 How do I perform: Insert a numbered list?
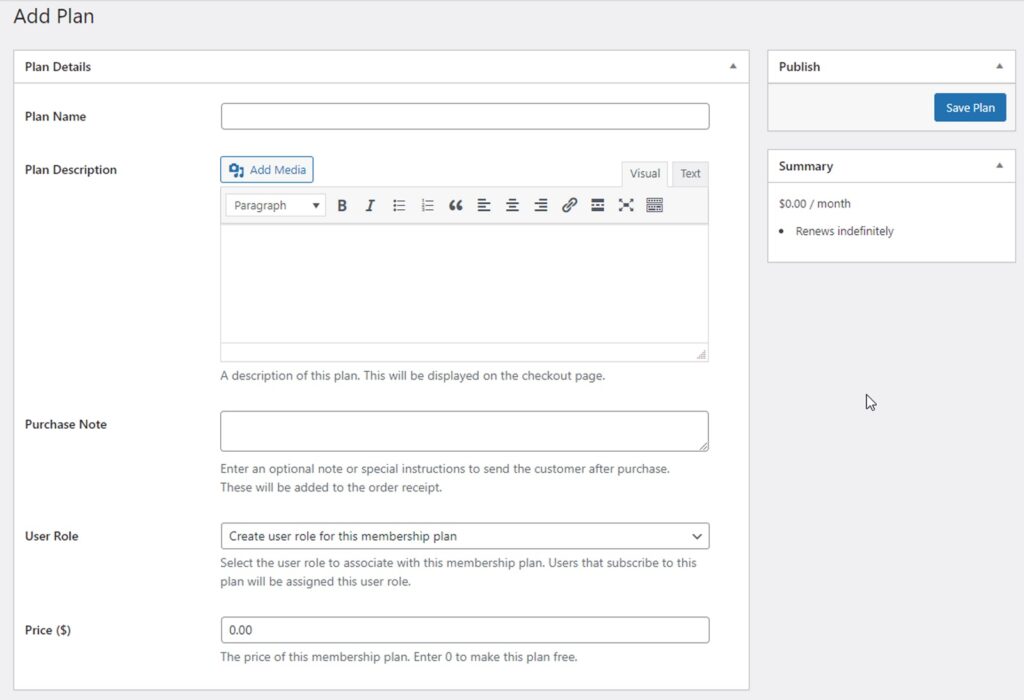click(427, 206)
